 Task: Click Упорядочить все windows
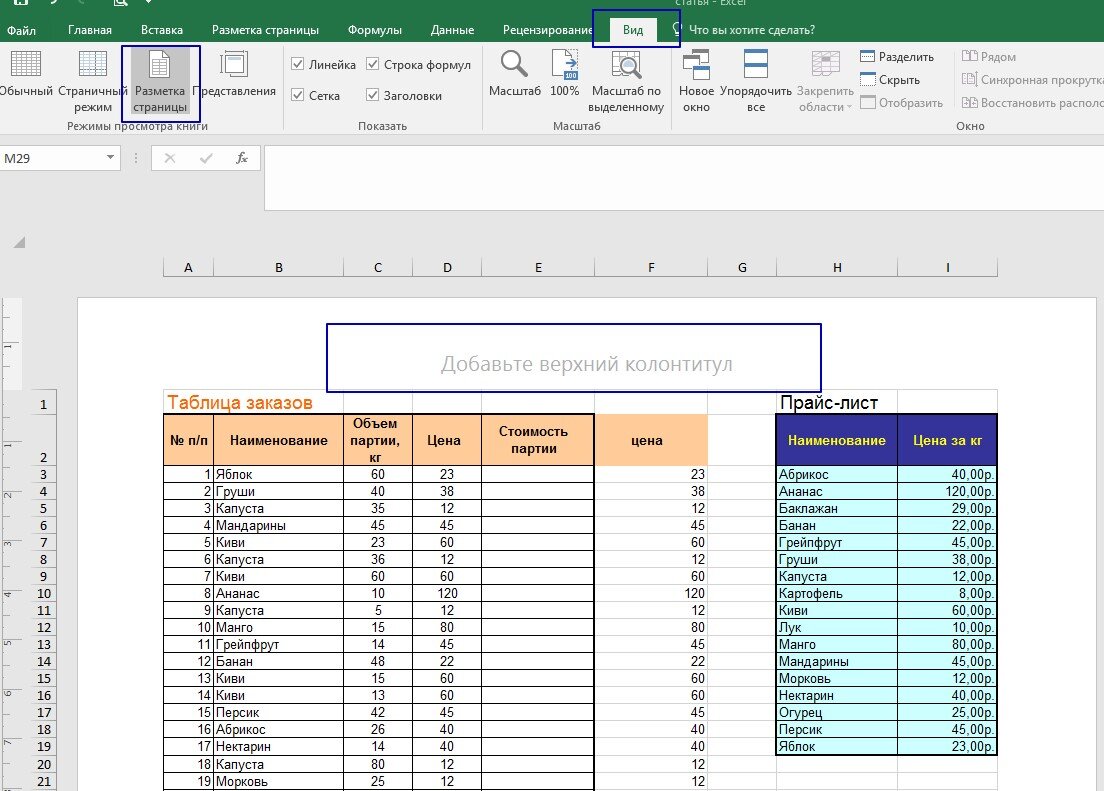[x=755, y=82]
